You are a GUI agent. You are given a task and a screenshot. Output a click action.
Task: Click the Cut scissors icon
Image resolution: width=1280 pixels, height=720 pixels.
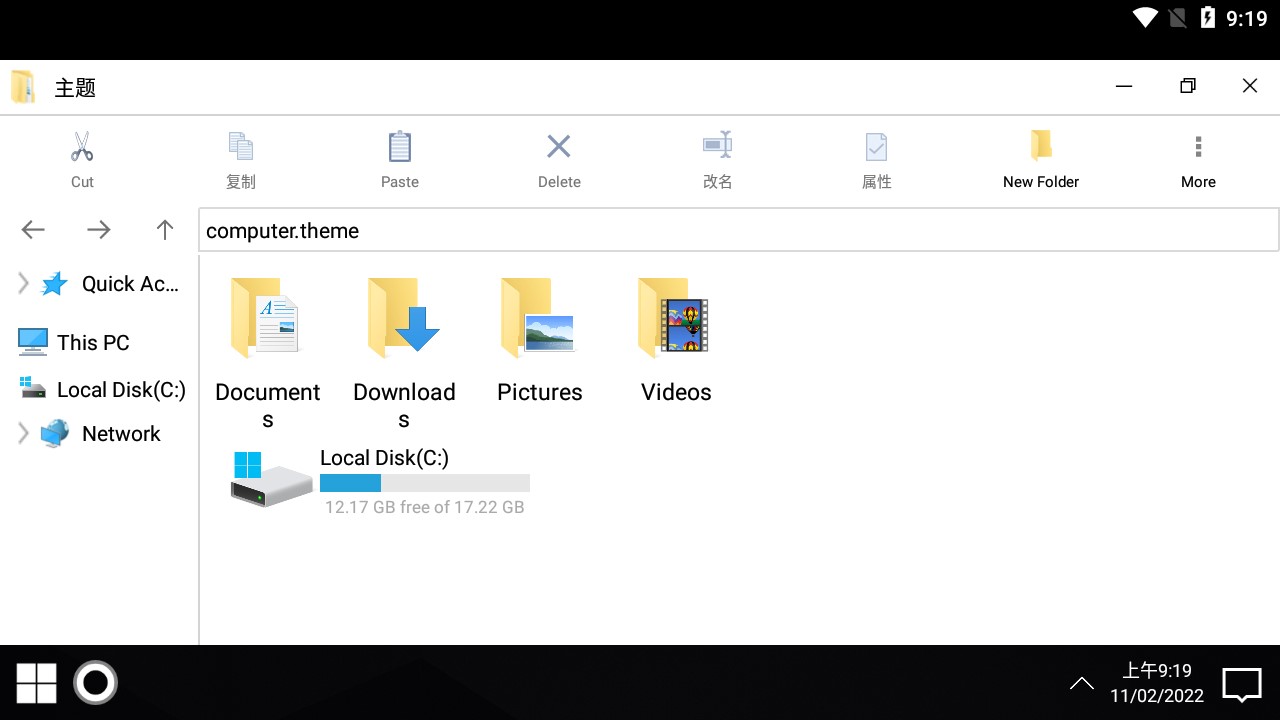coord(82,148)
